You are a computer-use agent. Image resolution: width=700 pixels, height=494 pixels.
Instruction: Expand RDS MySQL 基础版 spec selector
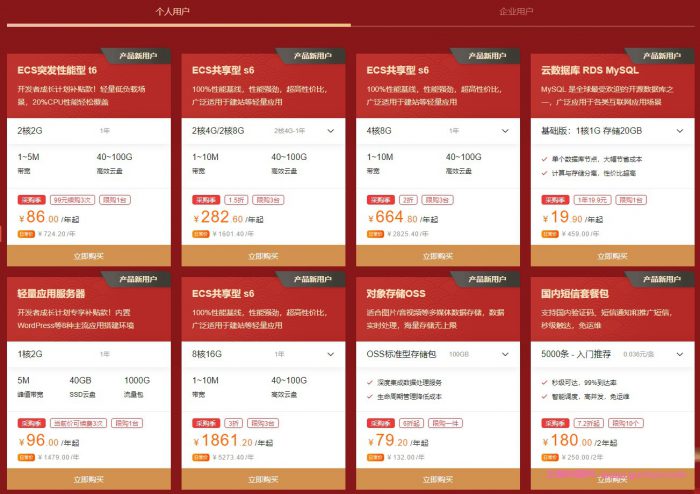click(678, 131)
